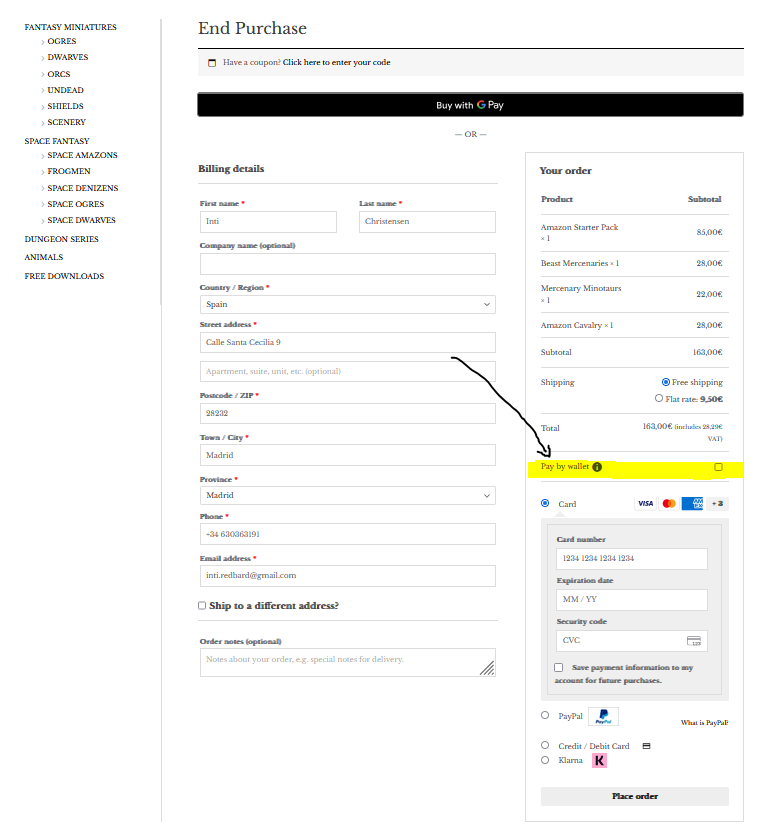This screenshot has height=831, width=769.
Task: Click into the Card number field
Action: click(631, 558)
